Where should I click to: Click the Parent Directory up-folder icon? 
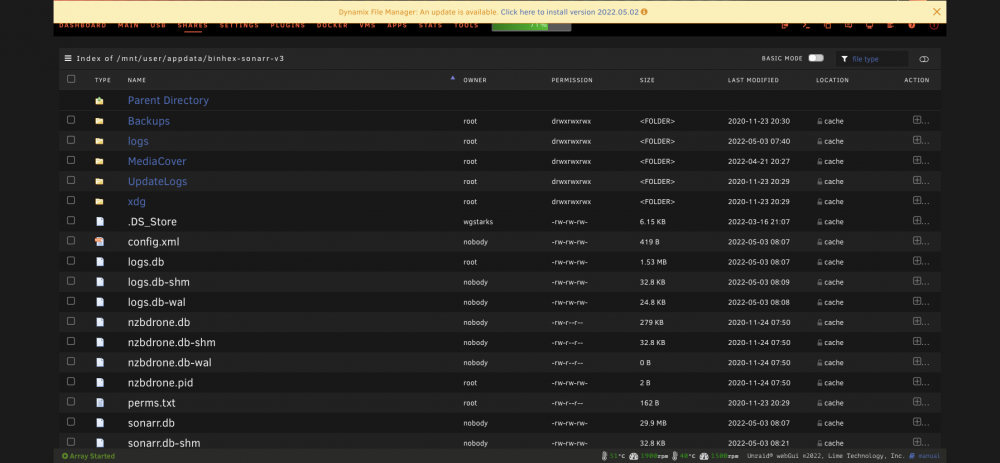[x=99, y=101]
